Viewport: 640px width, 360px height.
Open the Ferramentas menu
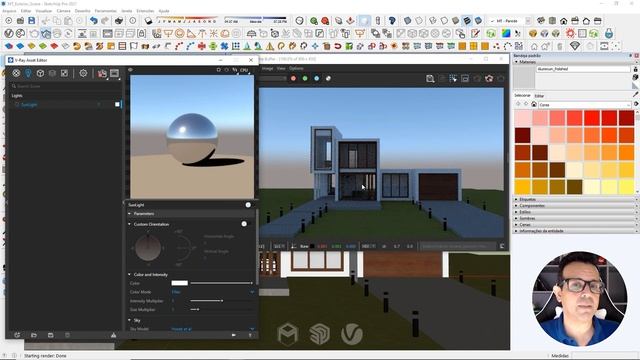[105, 11]
